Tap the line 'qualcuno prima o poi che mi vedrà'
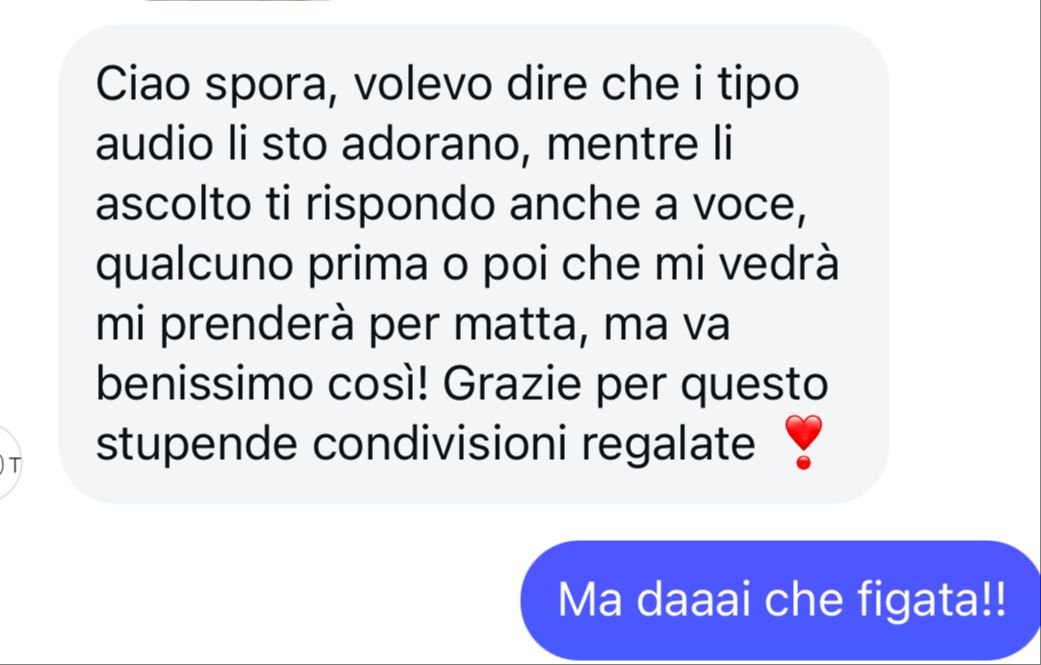The height and width of the screenshot is (665, 1041). pos(467,264)
